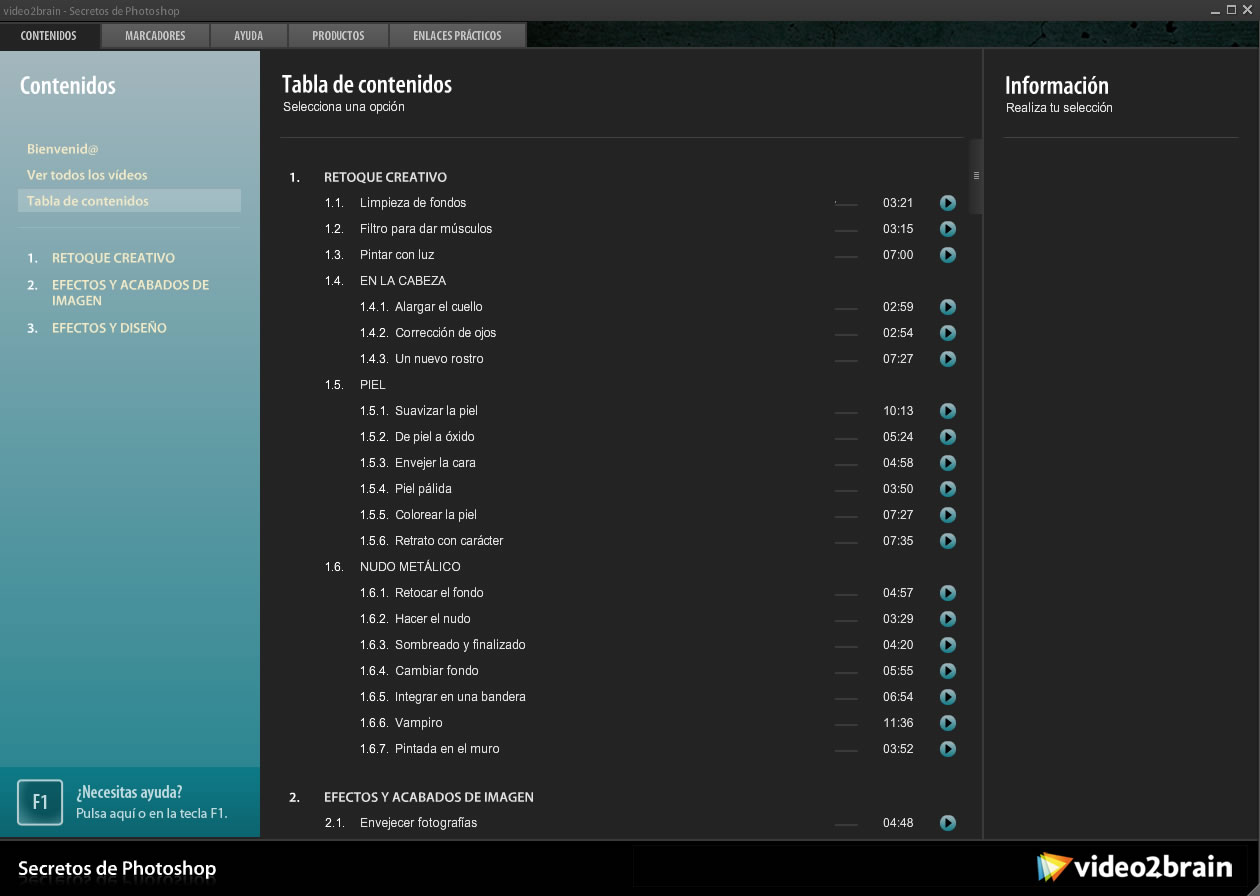Click the Suavizar la piel title

[436, 411]
